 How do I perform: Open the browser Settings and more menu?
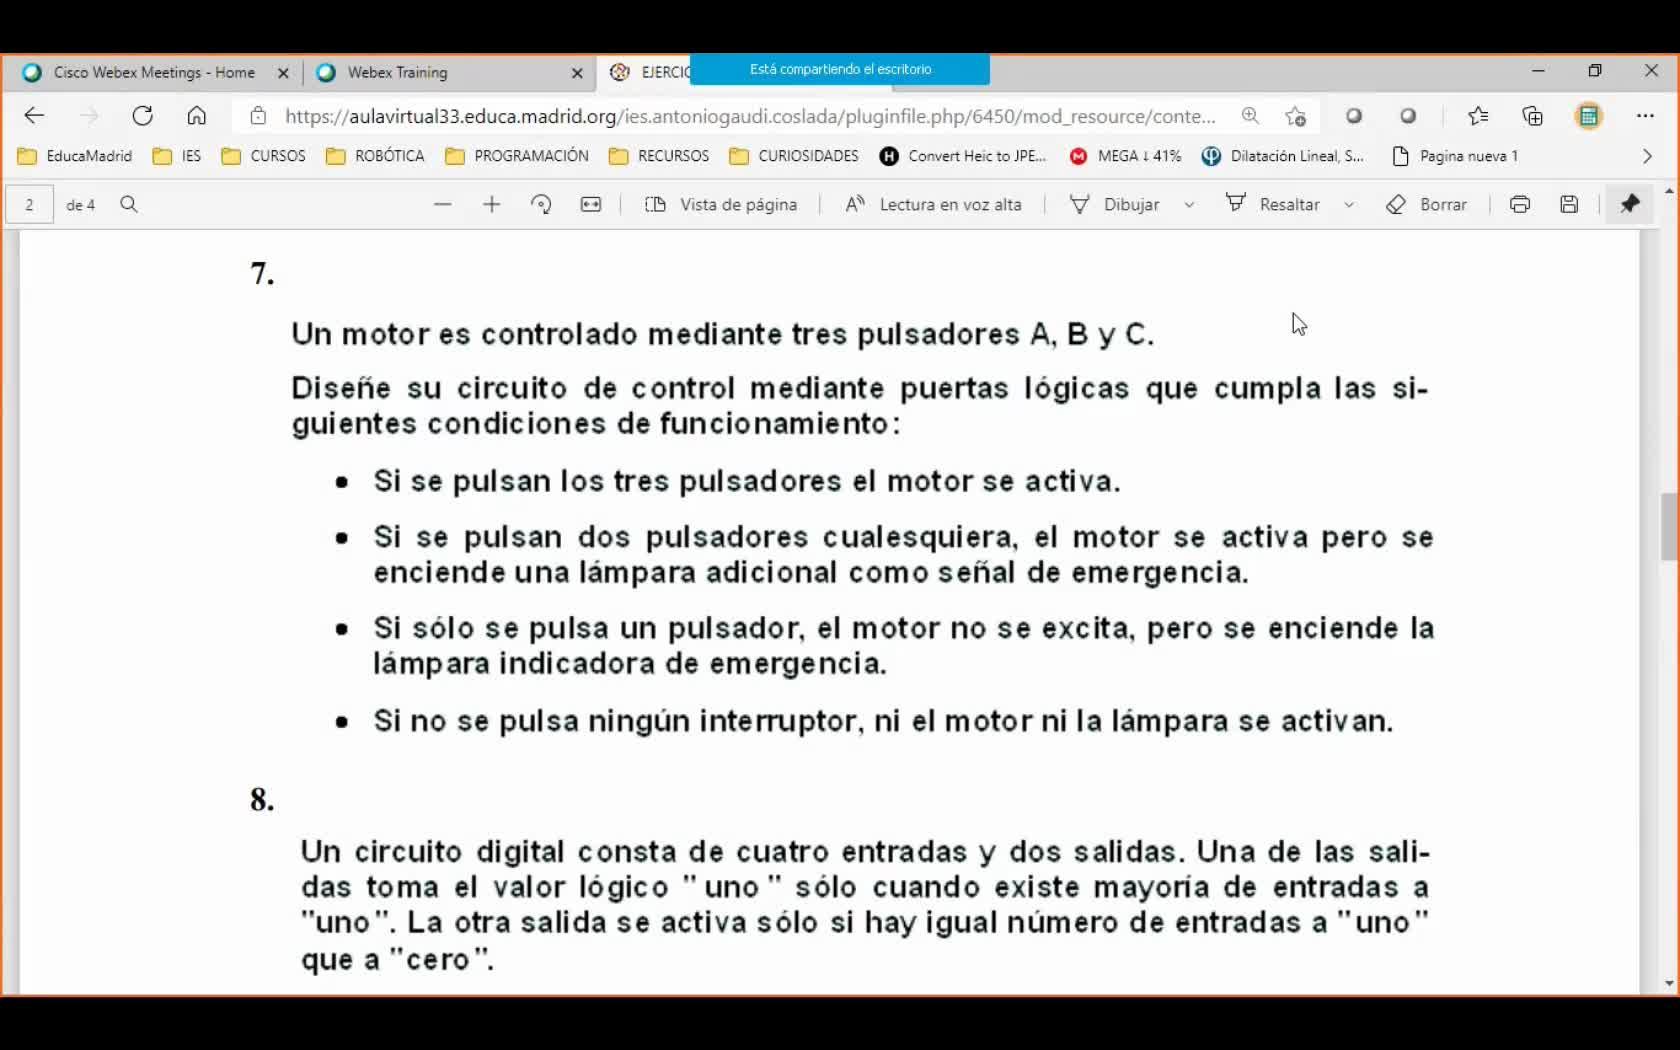click(1645, 116)
